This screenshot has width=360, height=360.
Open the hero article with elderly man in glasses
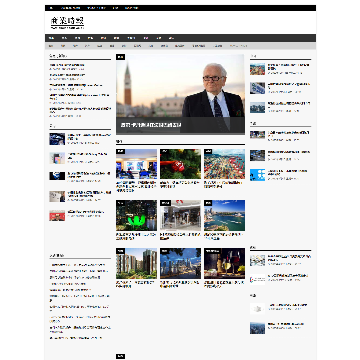point(180,94)
